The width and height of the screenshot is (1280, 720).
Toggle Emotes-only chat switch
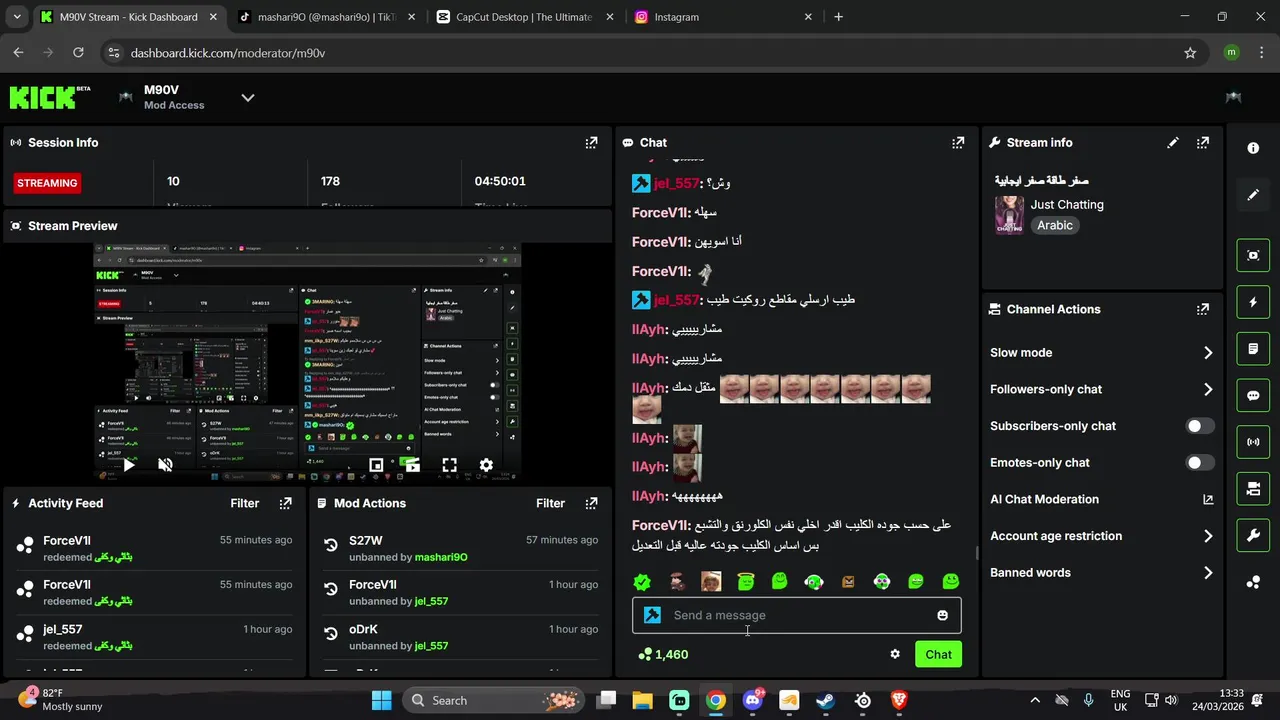pos(1200,463)
